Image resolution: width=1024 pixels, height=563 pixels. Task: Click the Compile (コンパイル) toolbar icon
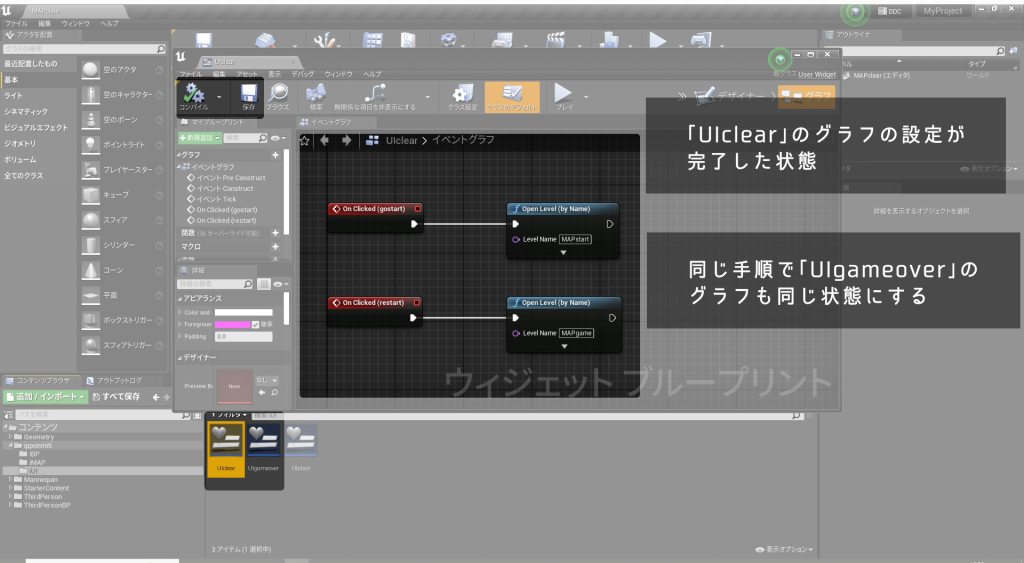tap(193, 95)
